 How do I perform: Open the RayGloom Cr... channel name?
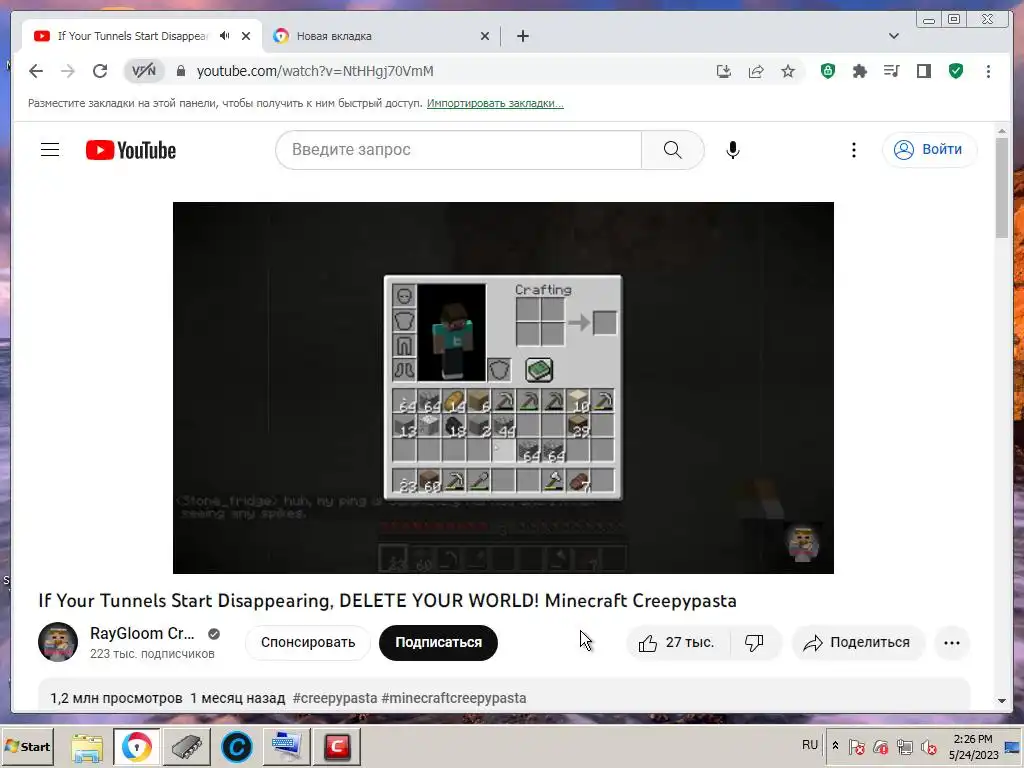click(x=142, y=633)
